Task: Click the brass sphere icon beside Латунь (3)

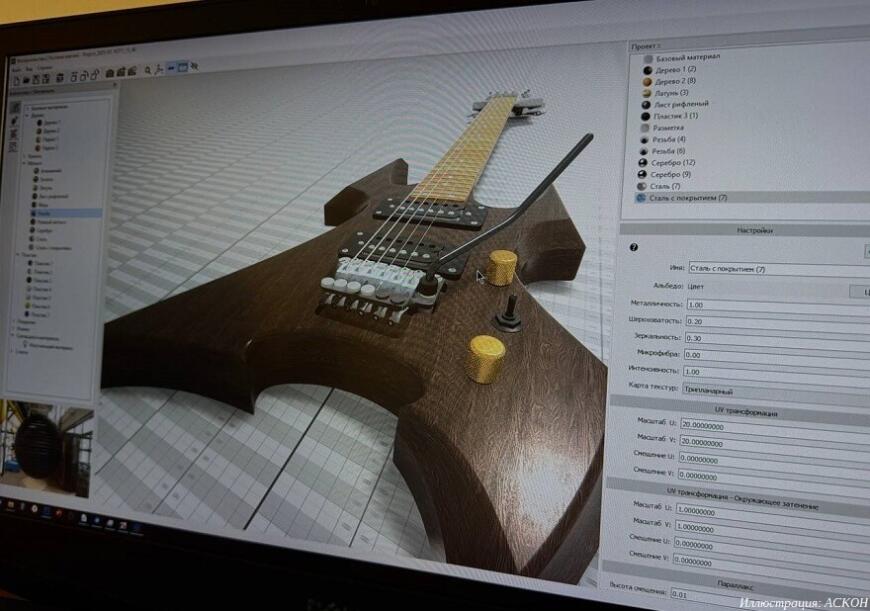Action: pos(646,93)
